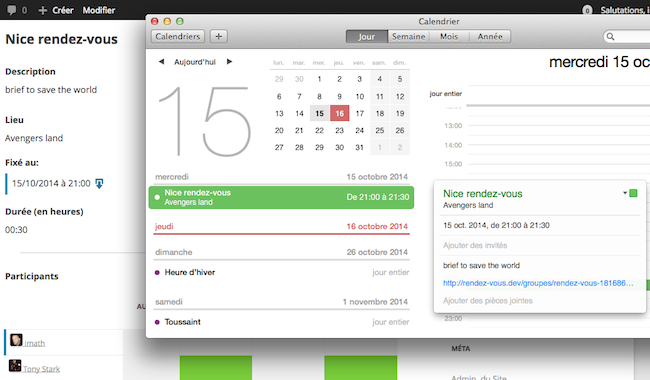Image resolution: width=650 pixels, height=380 pixels.
Task: Select day 22 in mini calendar
Action: click(319, 131)
